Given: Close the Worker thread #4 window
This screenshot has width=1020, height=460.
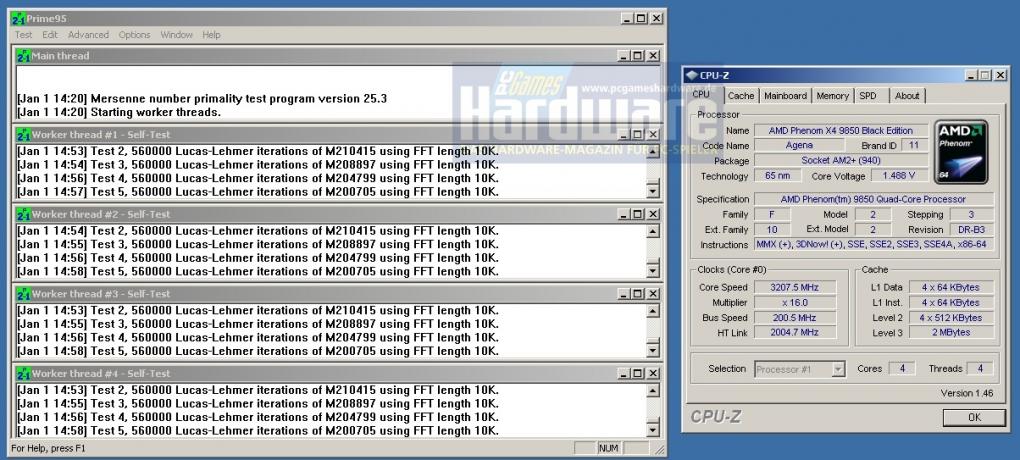Looking at the screenshot, I should tap(653, 373).
